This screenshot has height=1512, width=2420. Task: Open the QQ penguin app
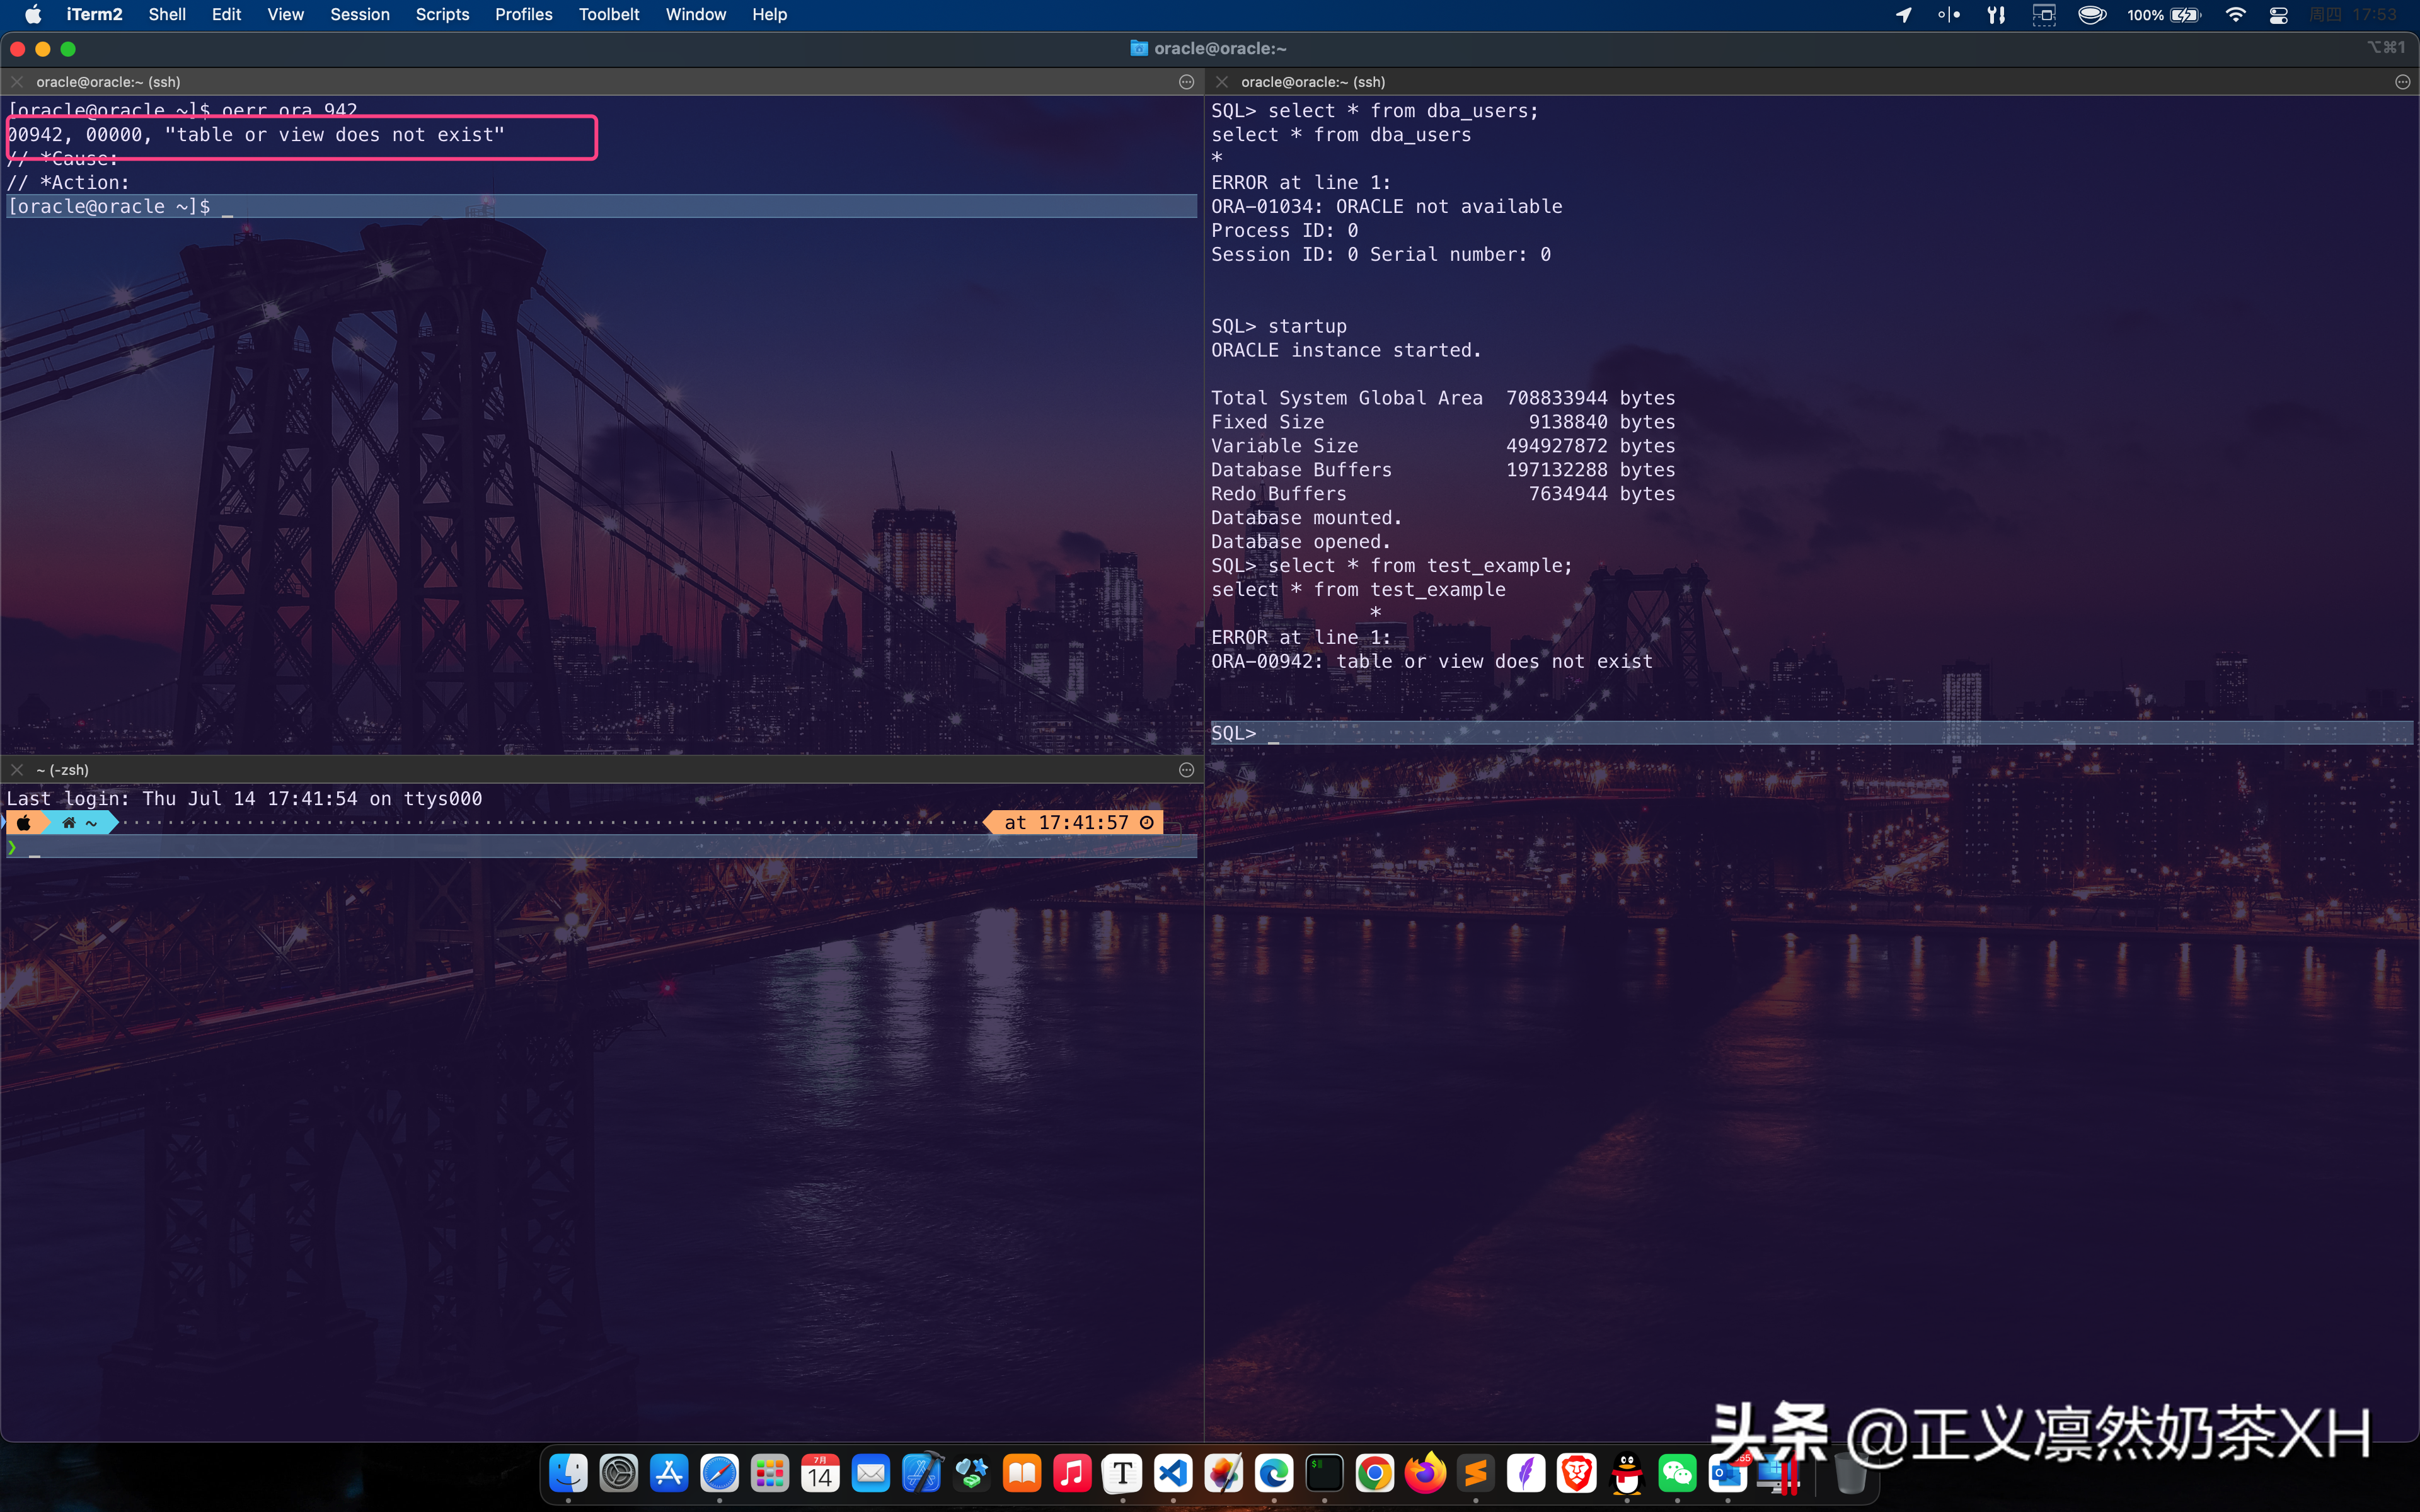click(x=1627, y=1473)
